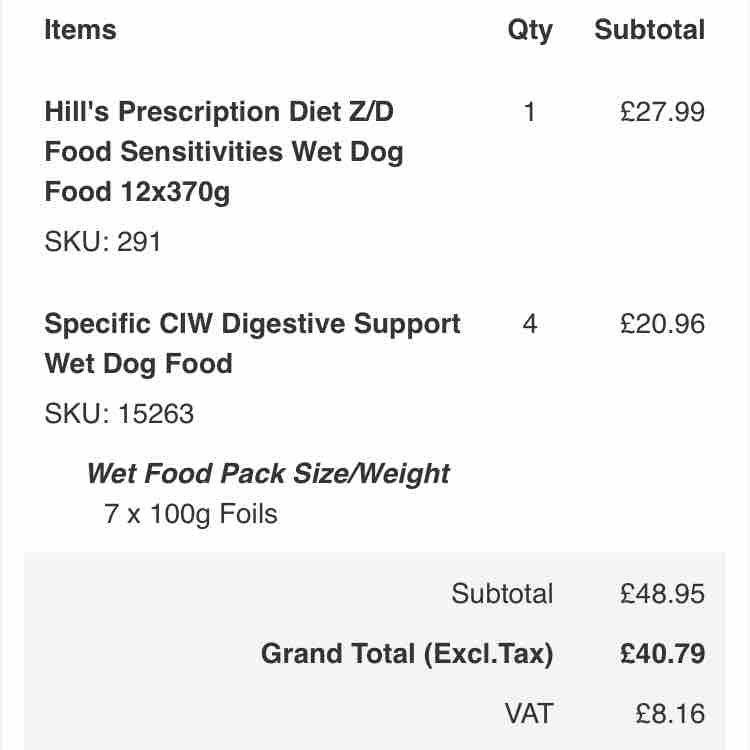This screenshot has height=750, width=750.
Task: Click the Grand Total (Excl.Tax) label
Action: [x=407, y=654]
